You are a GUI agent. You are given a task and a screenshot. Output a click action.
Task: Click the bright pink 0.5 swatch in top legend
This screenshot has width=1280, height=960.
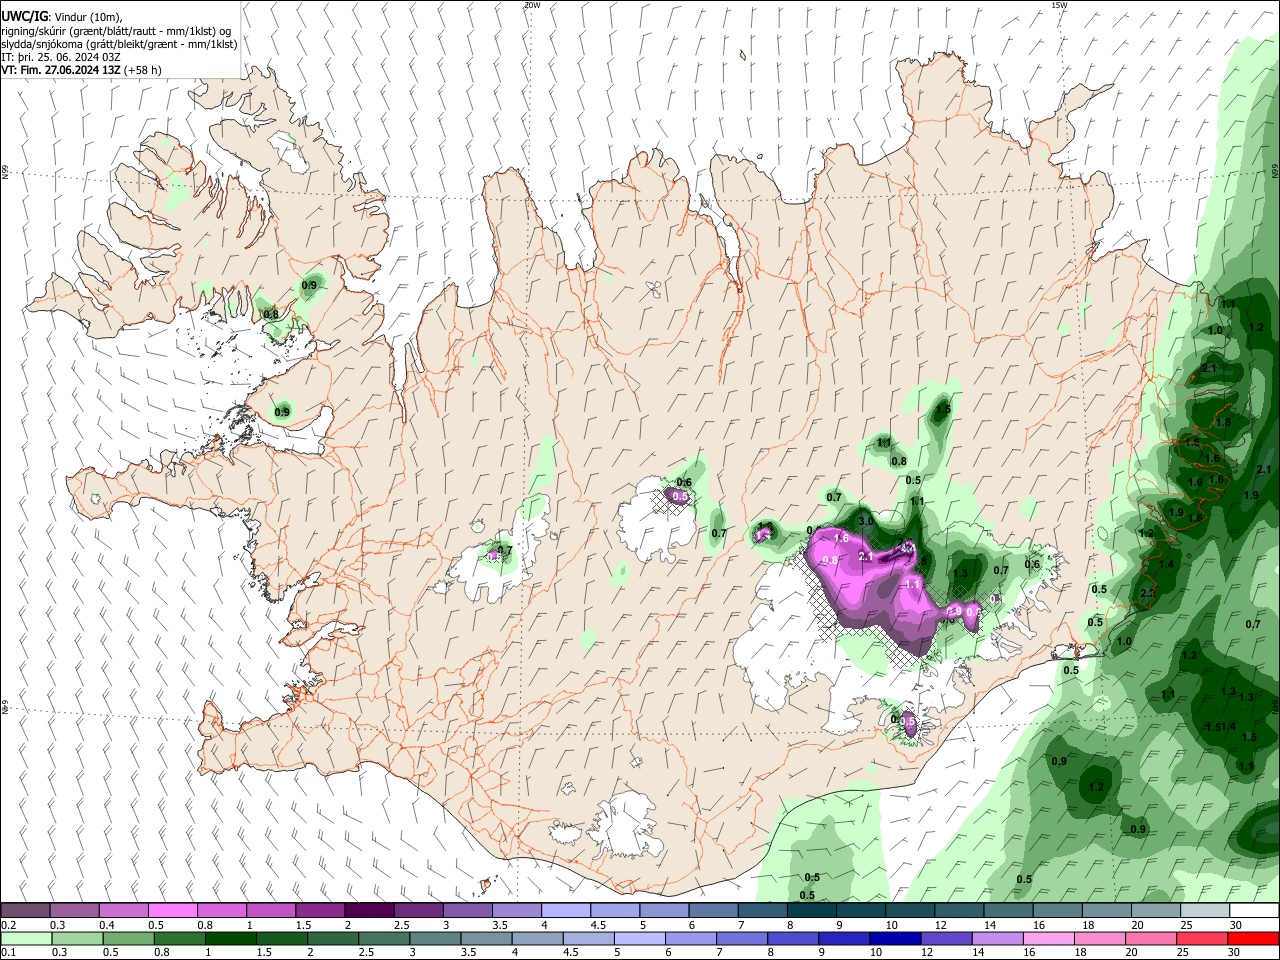point(172,910)
